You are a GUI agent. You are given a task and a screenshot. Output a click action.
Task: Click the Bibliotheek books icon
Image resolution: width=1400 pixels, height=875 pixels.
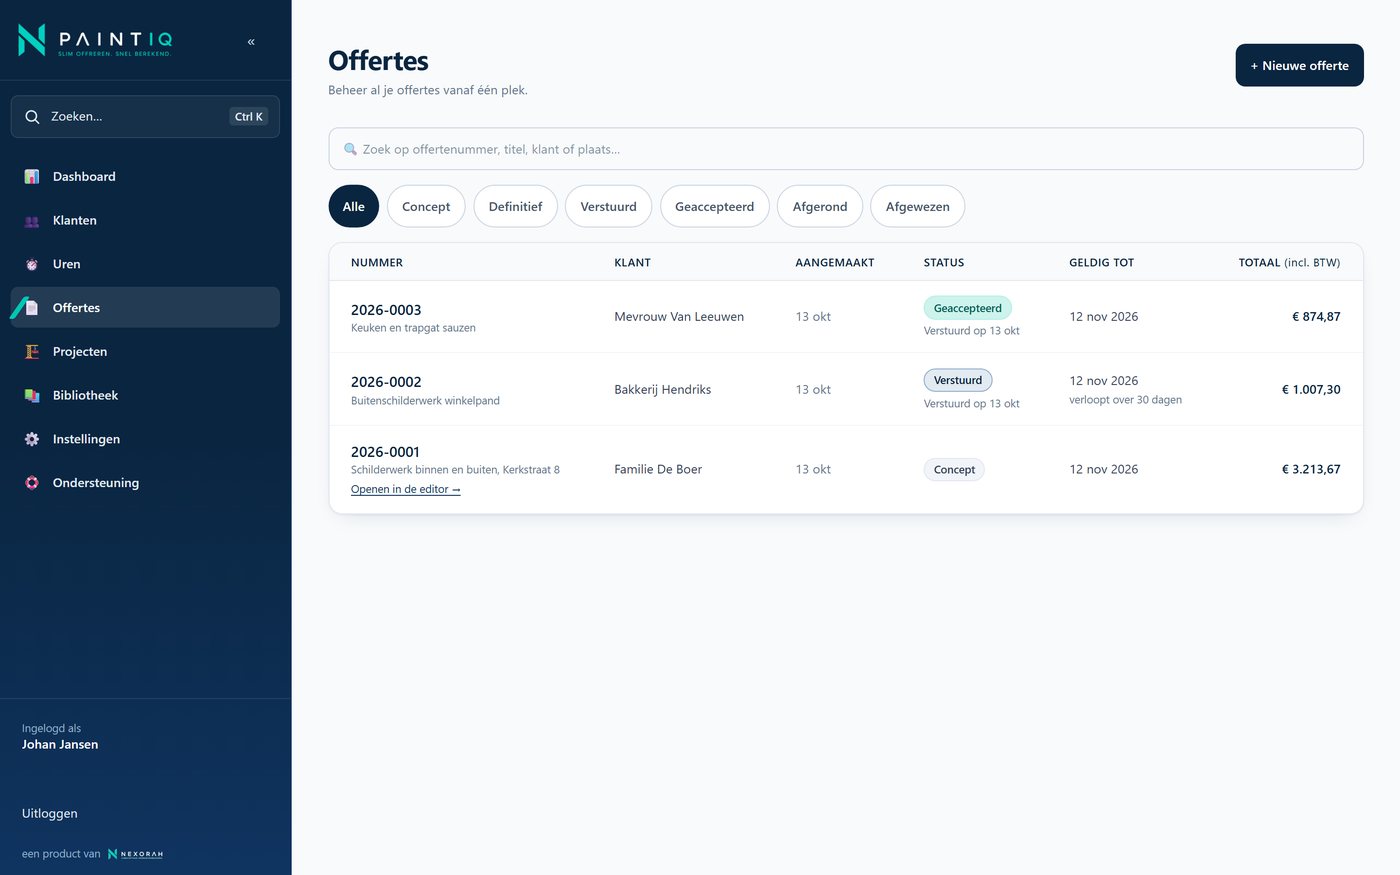point(32,396)
